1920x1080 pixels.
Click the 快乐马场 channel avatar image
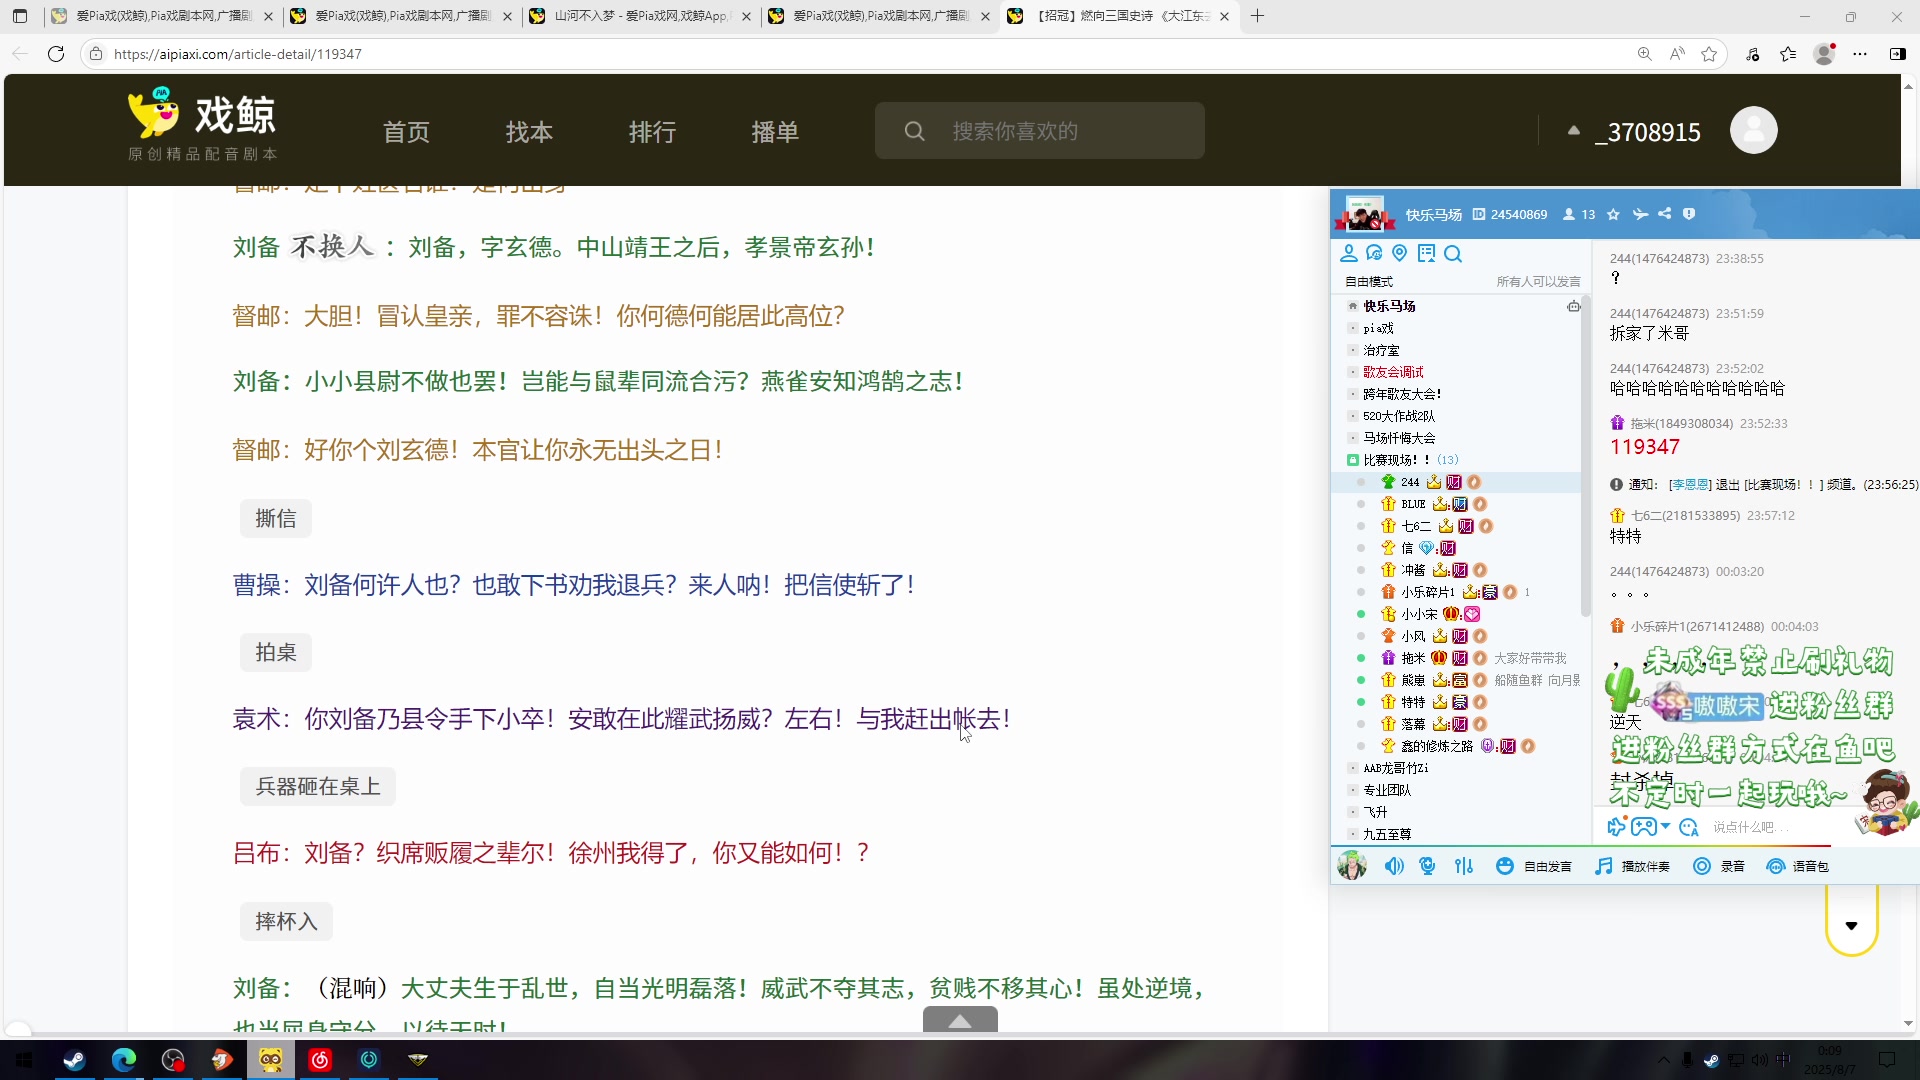click(1364, 213)
